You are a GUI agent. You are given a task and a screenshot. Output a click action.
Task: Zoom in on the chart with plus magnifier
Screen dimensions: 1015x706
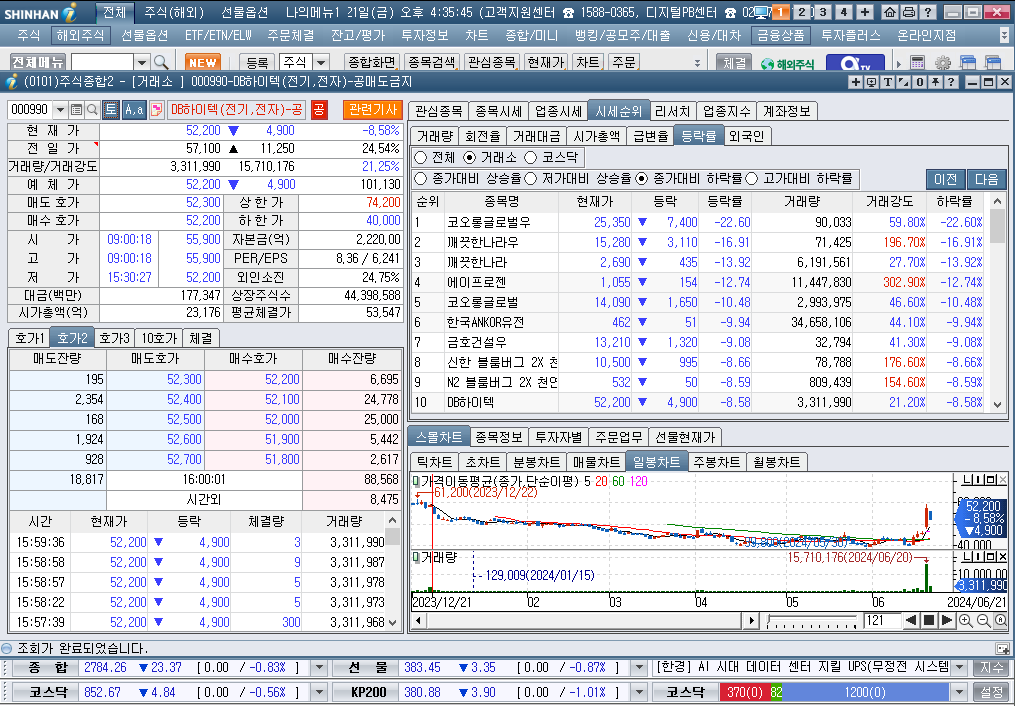pos(965,621)
